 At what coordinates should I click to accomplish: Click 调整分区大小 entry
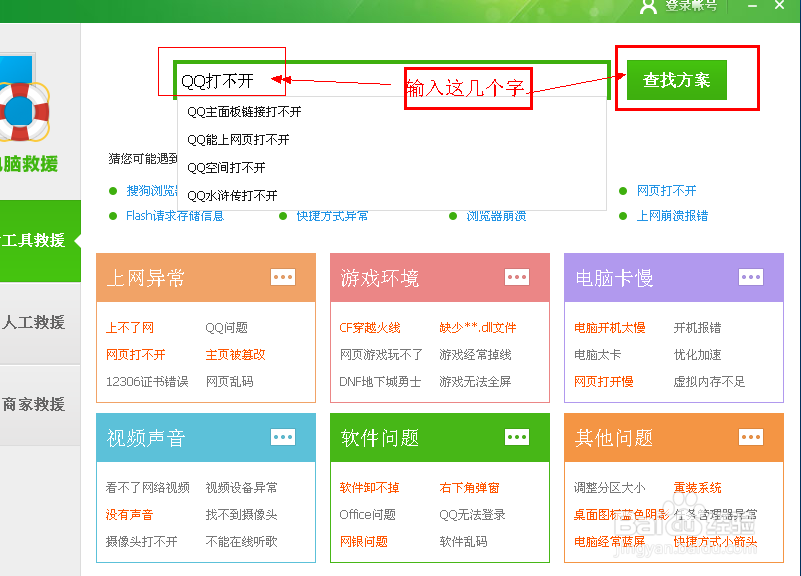coord(609,488)
